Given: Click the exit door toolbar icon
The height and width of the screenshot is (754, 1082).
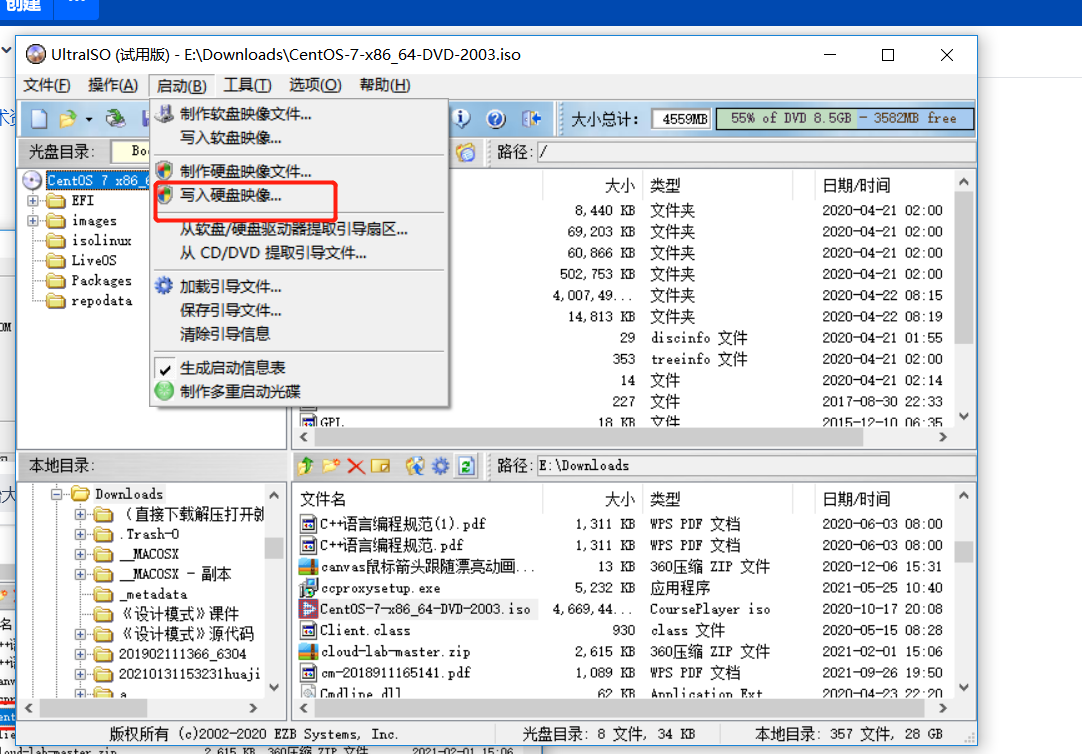Looking at the screenshot, I should pyautogui.click(x=531, y=119).
